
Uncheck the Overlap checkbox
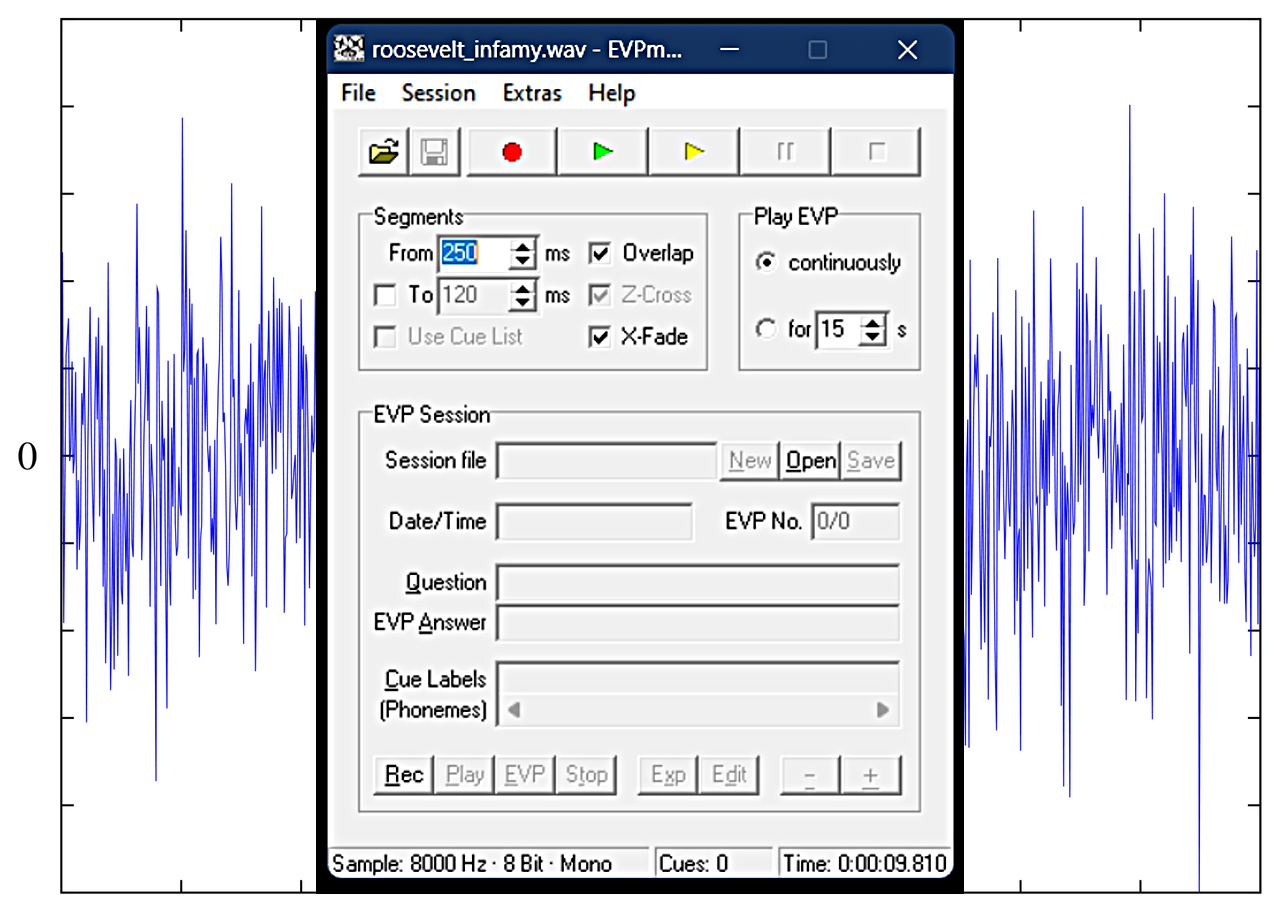click(x=600, y=254)
